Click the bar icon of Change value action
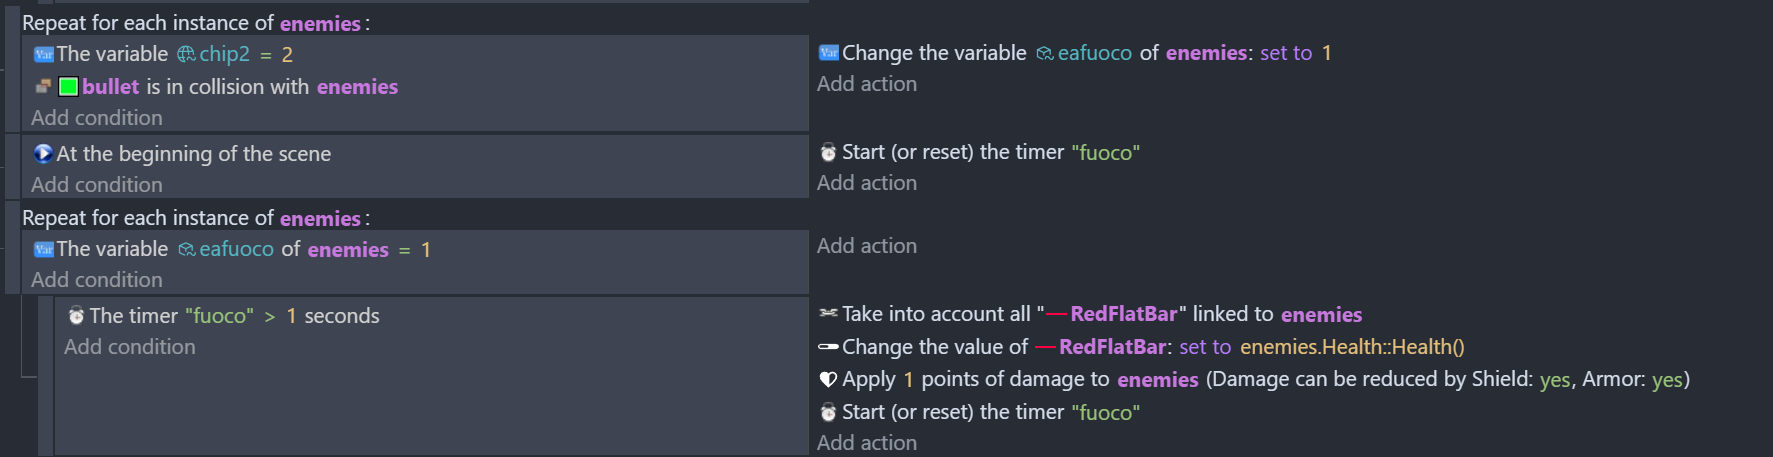This screenshot has width=1773, height=457. tap(828, 347)
